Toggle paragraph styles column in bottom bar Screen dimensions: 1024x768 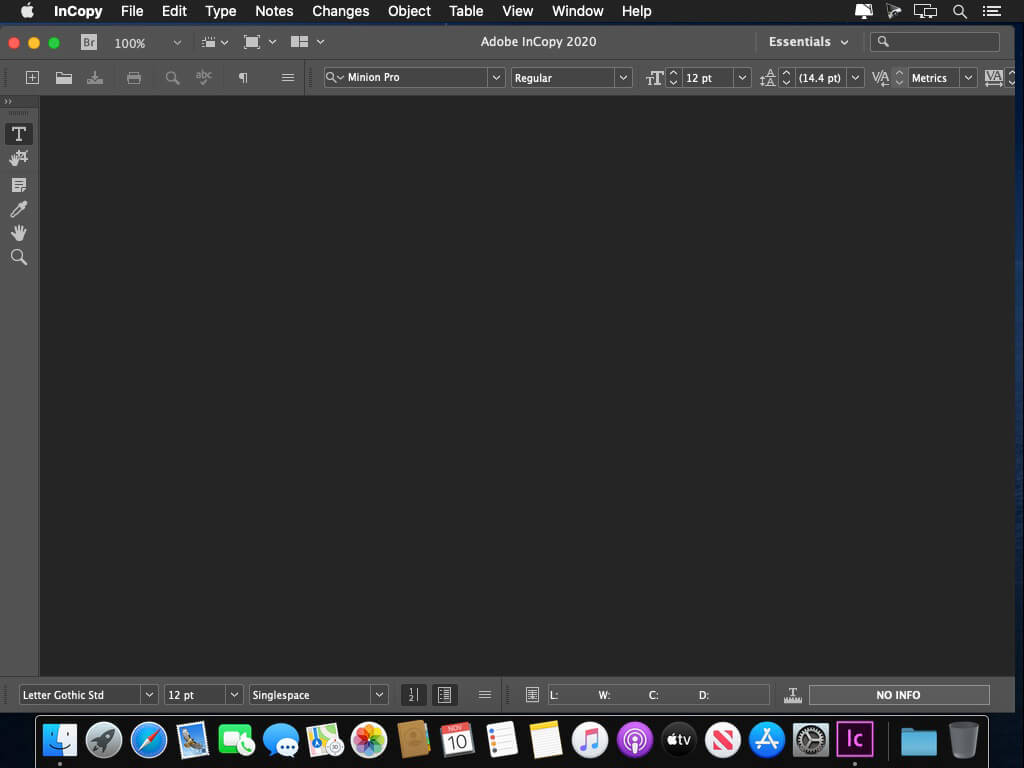click(445, 695)
